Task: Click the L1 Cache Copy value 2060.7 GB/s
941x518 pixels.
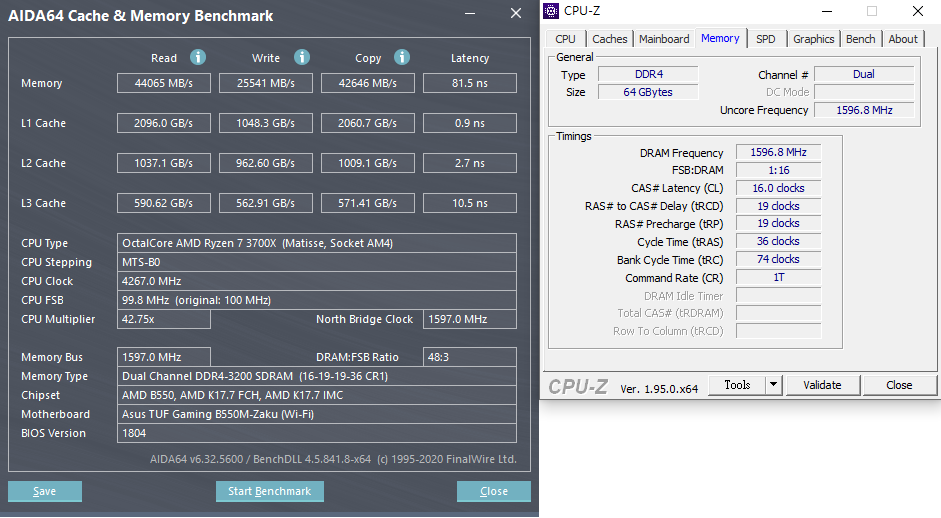Action: (x=368, y=123)
